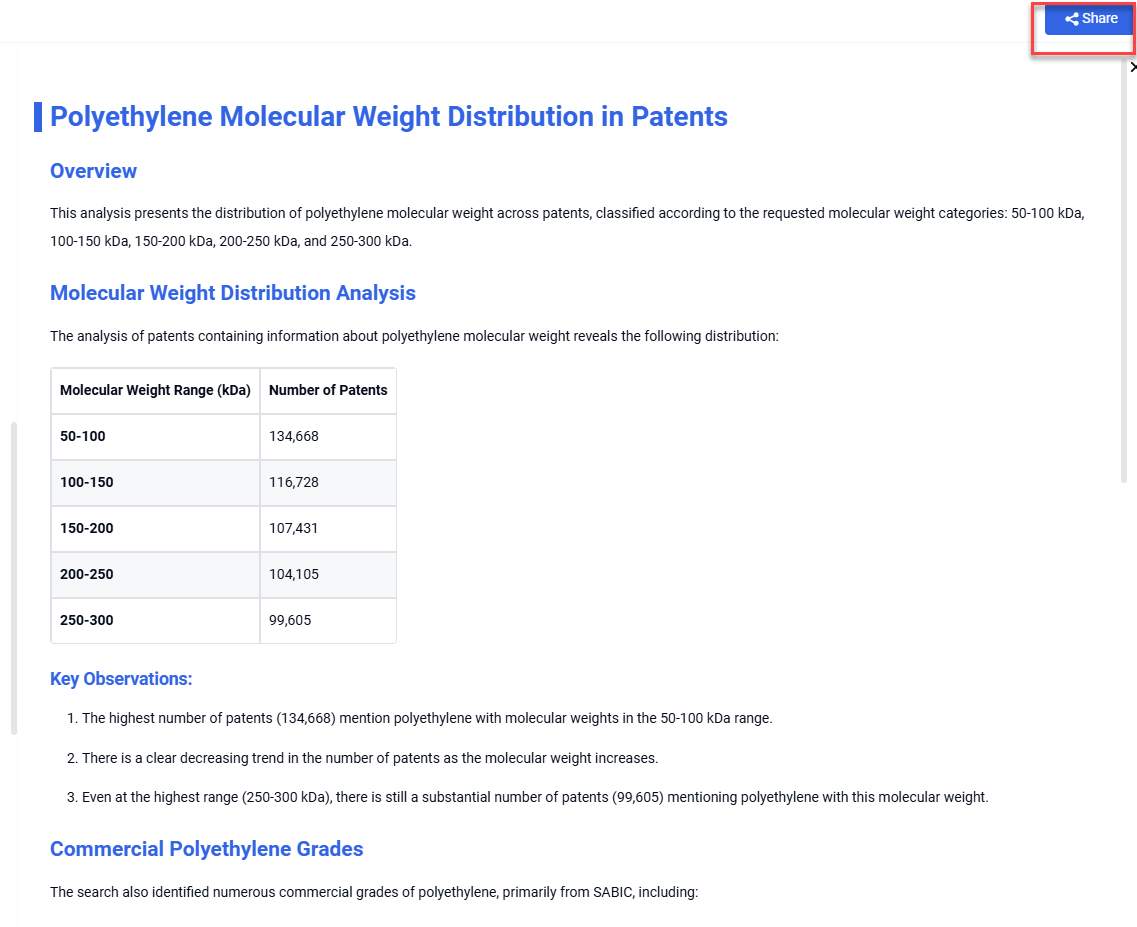This screenshot has height=927, width=1137.
Task: Select the 250-300 table row label
Action: [87, 620]
